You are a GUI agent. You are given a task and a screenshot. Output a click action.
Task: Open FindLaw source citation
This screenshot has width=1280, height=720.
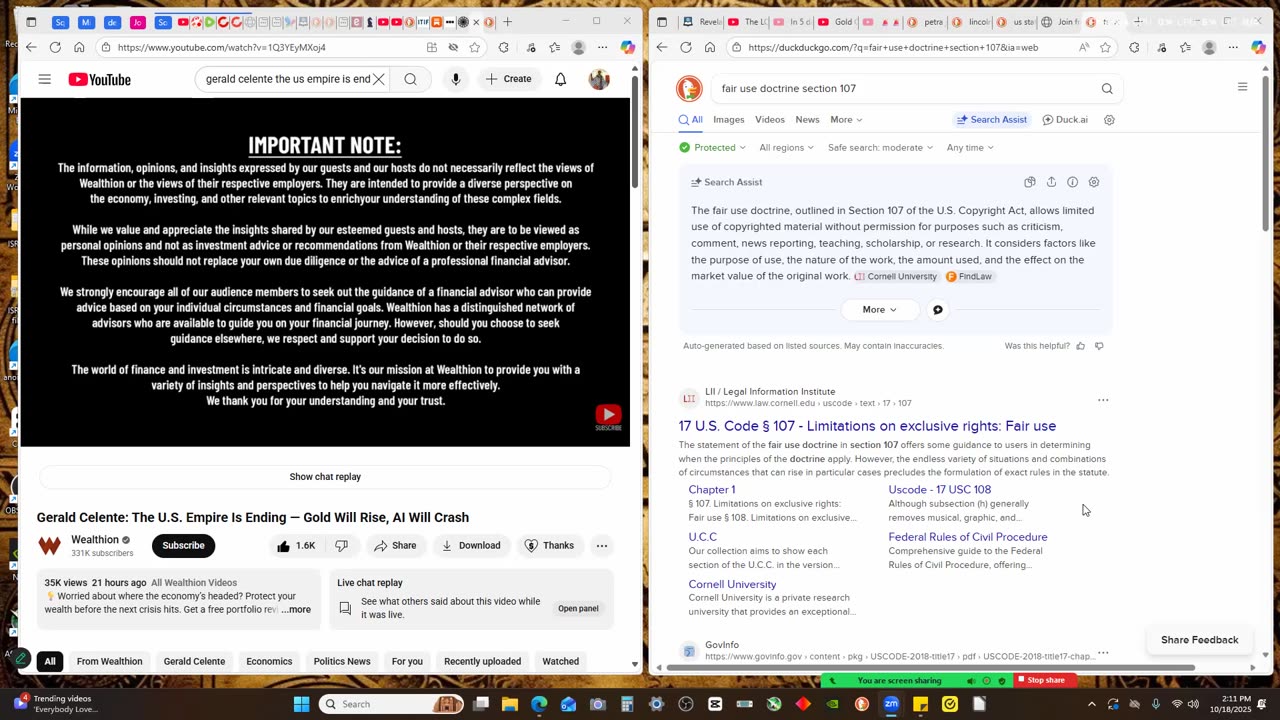tap(969, 276)
